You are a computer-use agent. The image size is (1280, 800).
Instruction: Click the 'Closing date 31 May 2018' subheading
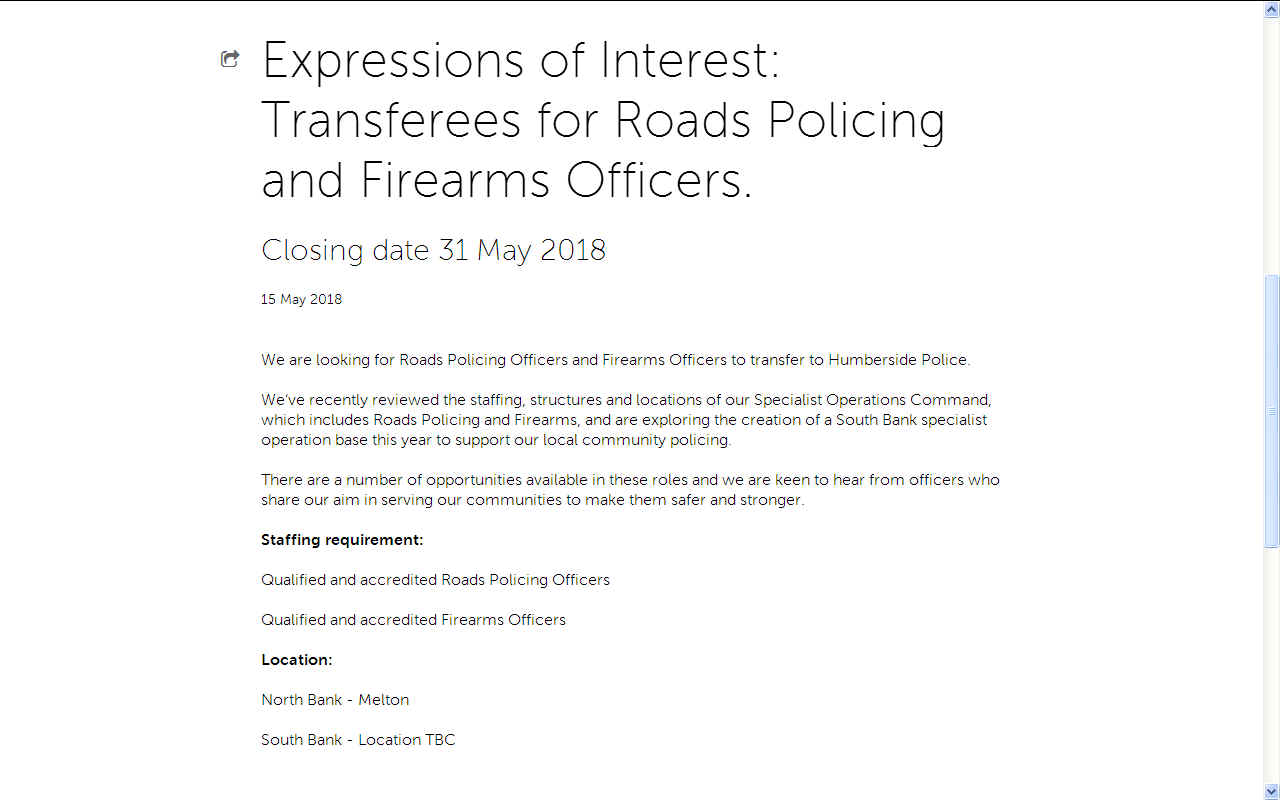[x=433, y=250]
